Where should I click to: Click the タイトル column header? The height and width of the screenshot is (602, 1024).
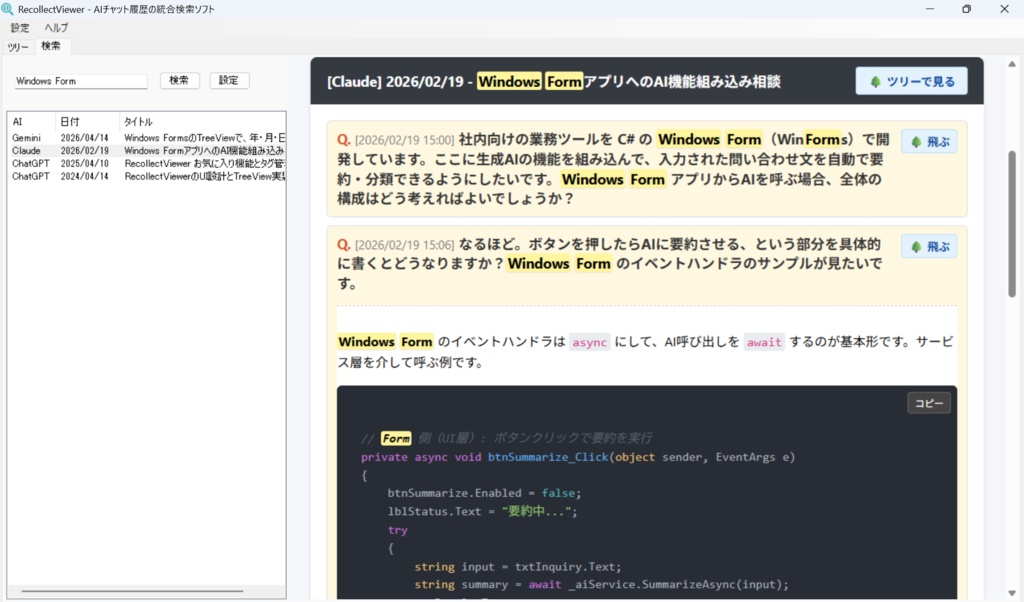point(202,121)
